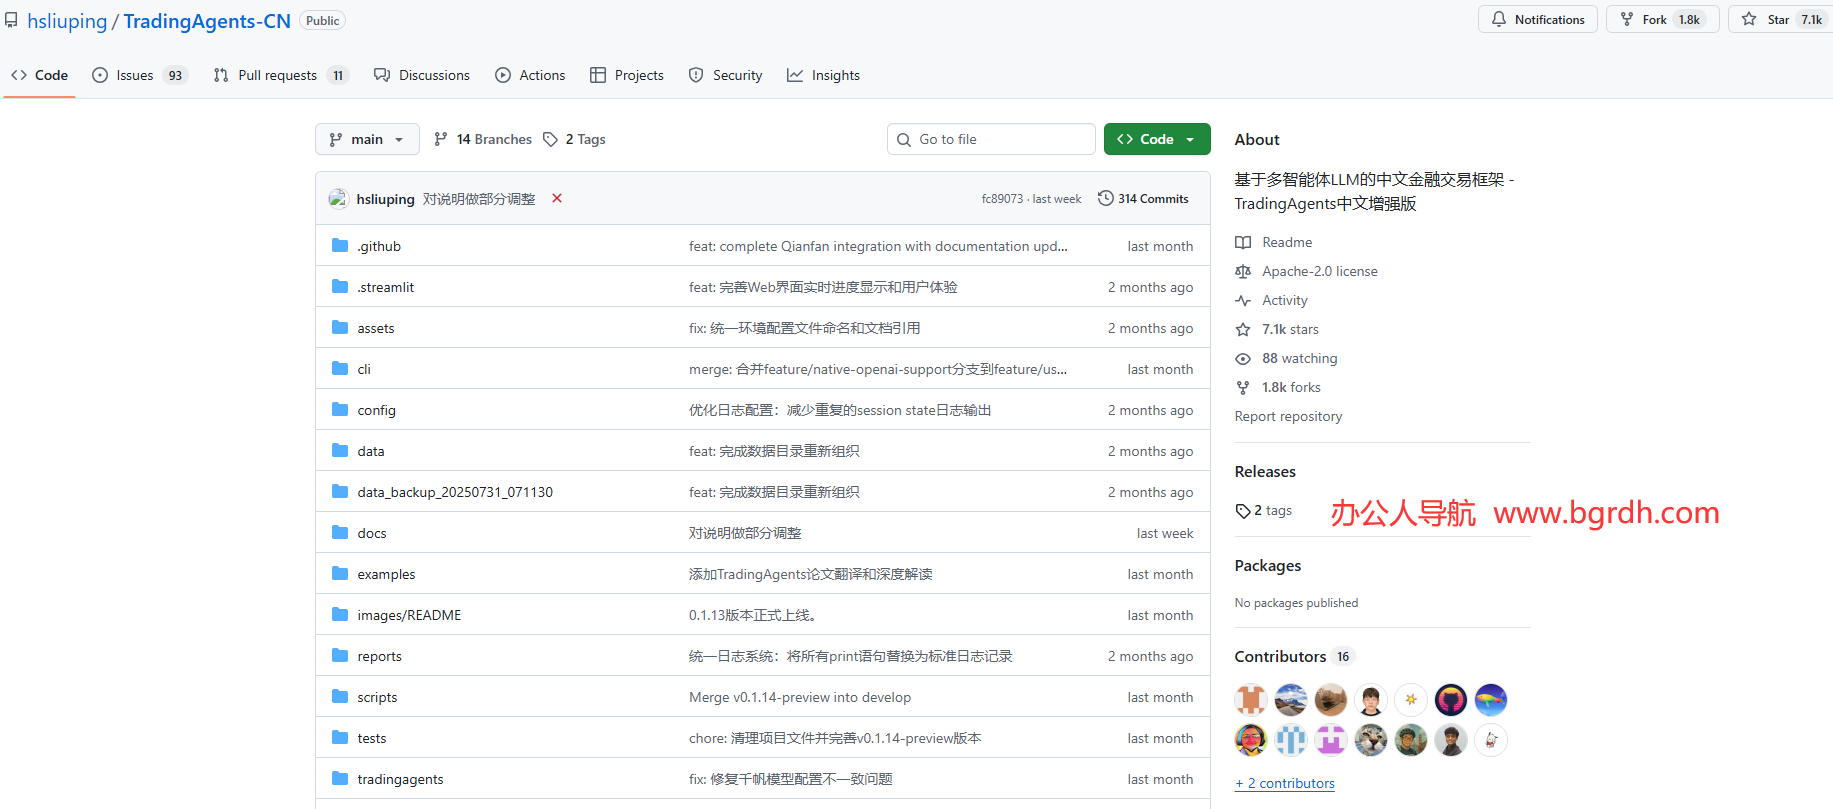Viewport: 1833px width, 809px height.
Task: Expand the green Code dropdown button
Action: tap(1156, 139)
